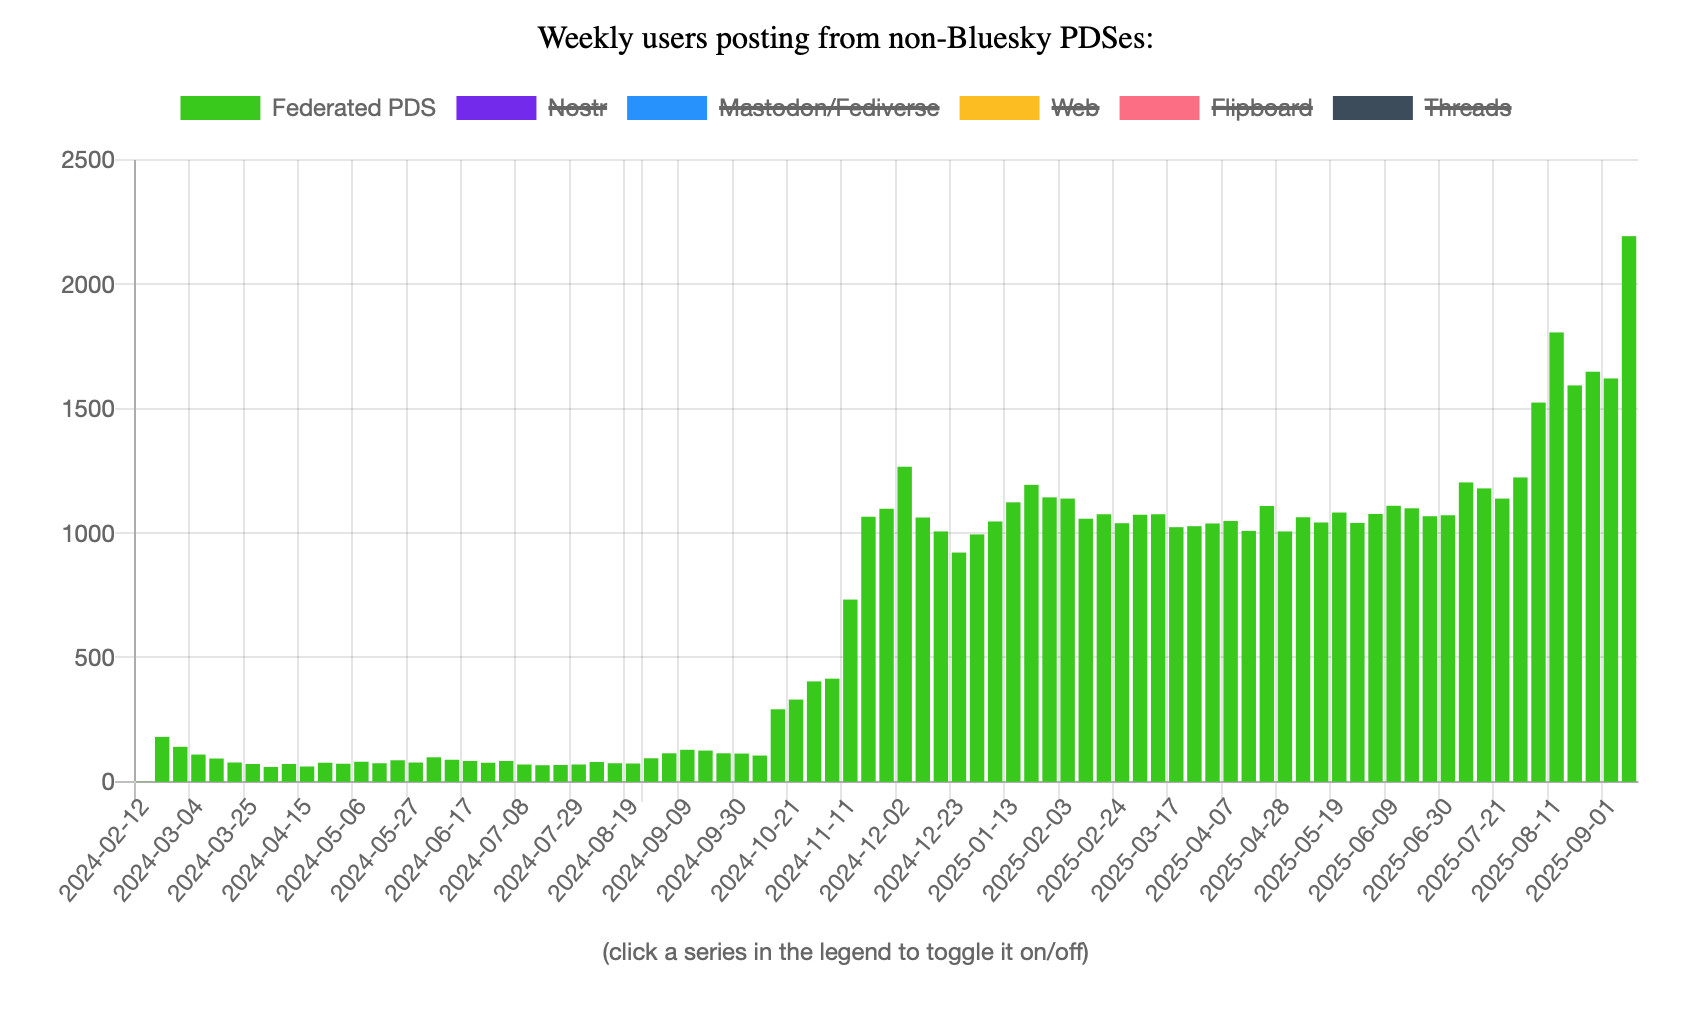The height and width of the screenshot is (1010, 1698).
Task: Click the legend toggle hint text
Action: (x=845, y=951)
